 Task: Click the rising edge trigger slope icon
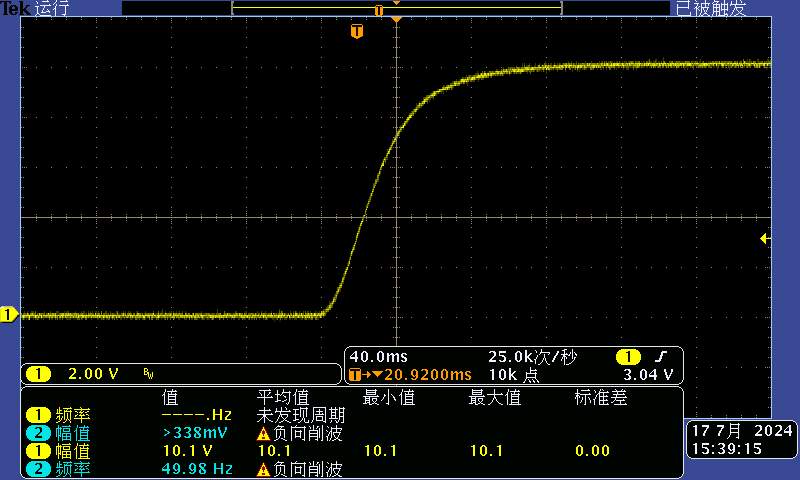660,357
